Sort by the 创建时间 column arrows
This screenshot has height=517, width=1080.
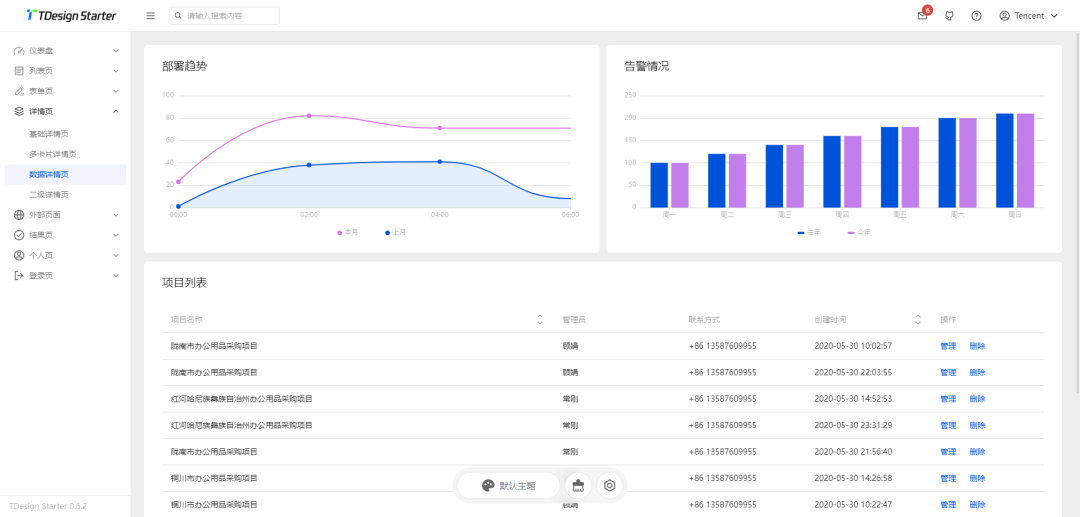(x=917, y=319)
